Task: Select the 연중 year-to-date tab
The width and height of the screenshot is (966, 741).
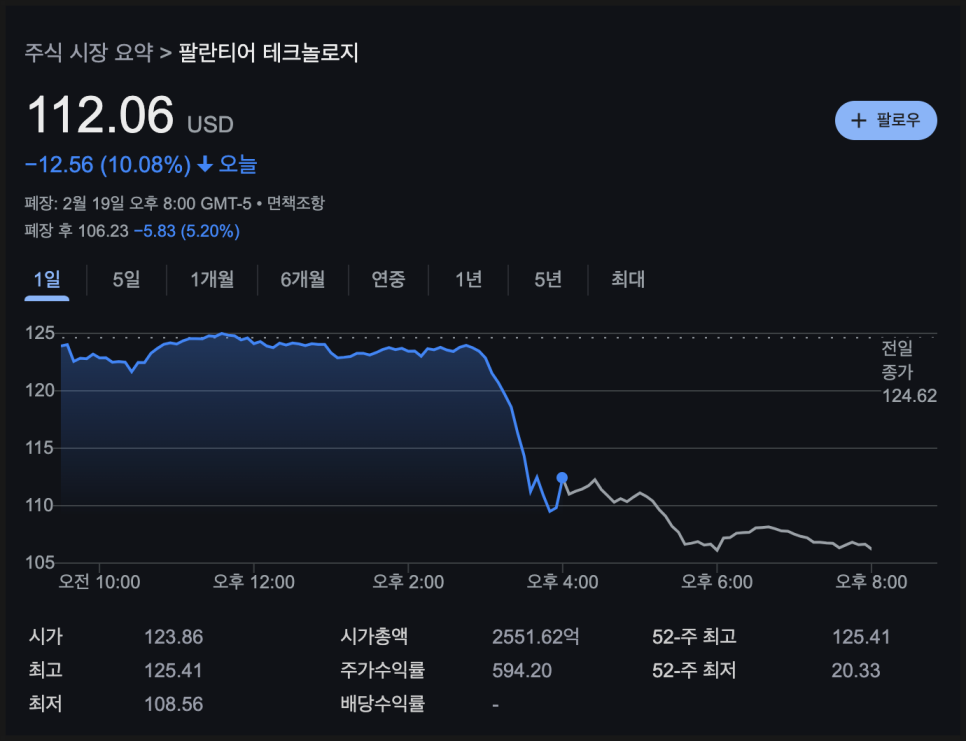Action: (388, 280)
